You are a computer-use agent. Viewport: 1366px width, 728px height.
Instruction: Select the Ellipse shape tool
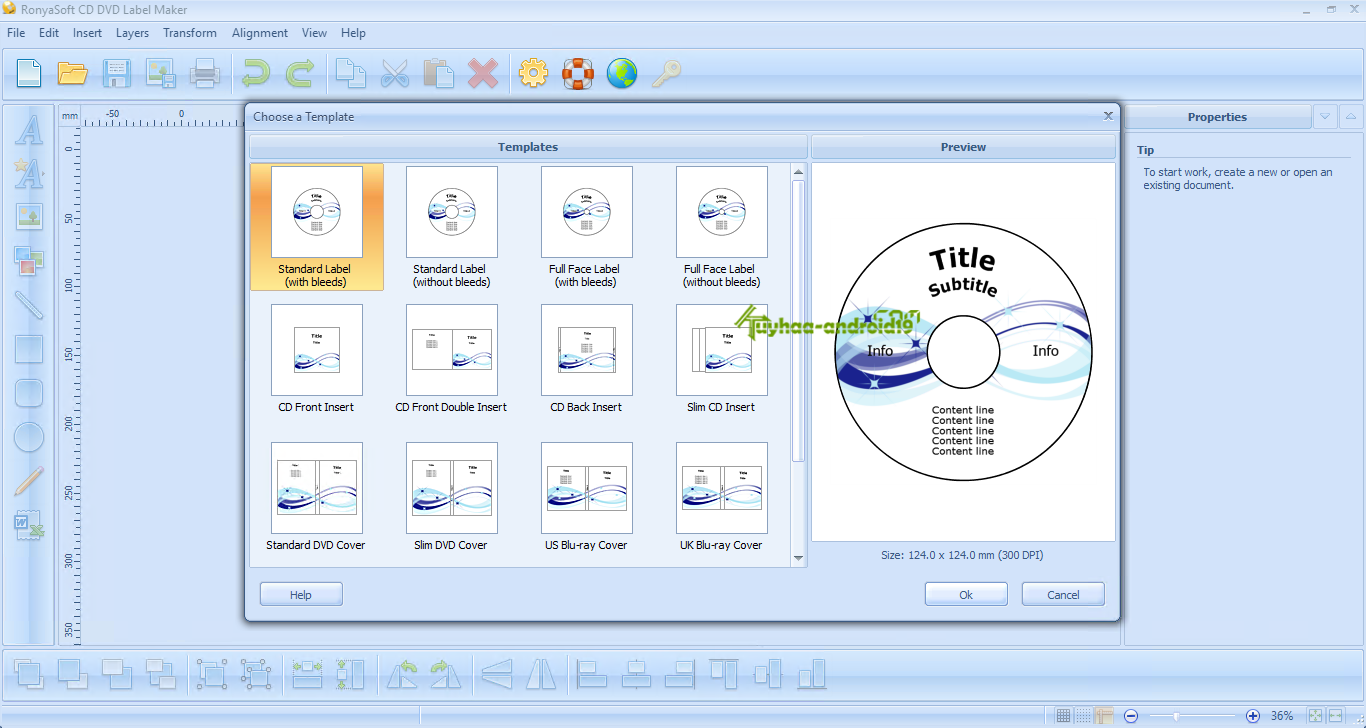click(29, 437)
